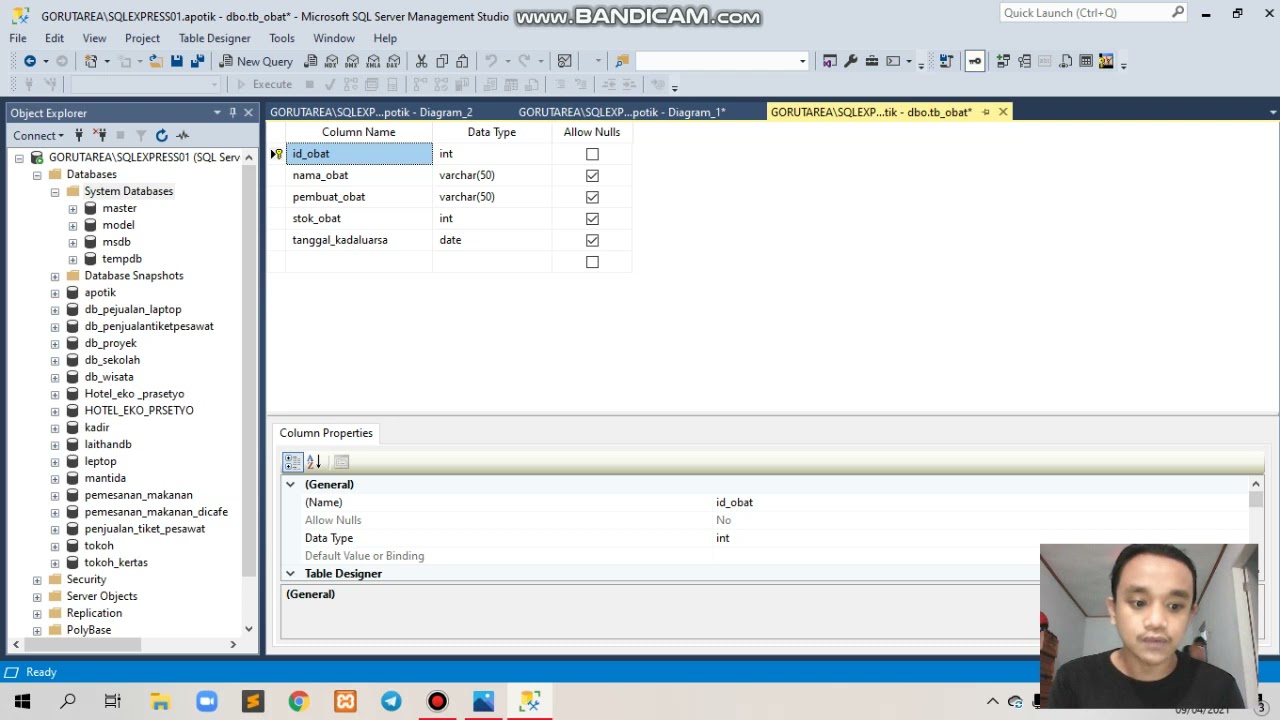The image size is (1280, 720).
Task: Click the Alphabetical sort icon in Column Properties
Action: pyautogui.click(x=313, y=461)
